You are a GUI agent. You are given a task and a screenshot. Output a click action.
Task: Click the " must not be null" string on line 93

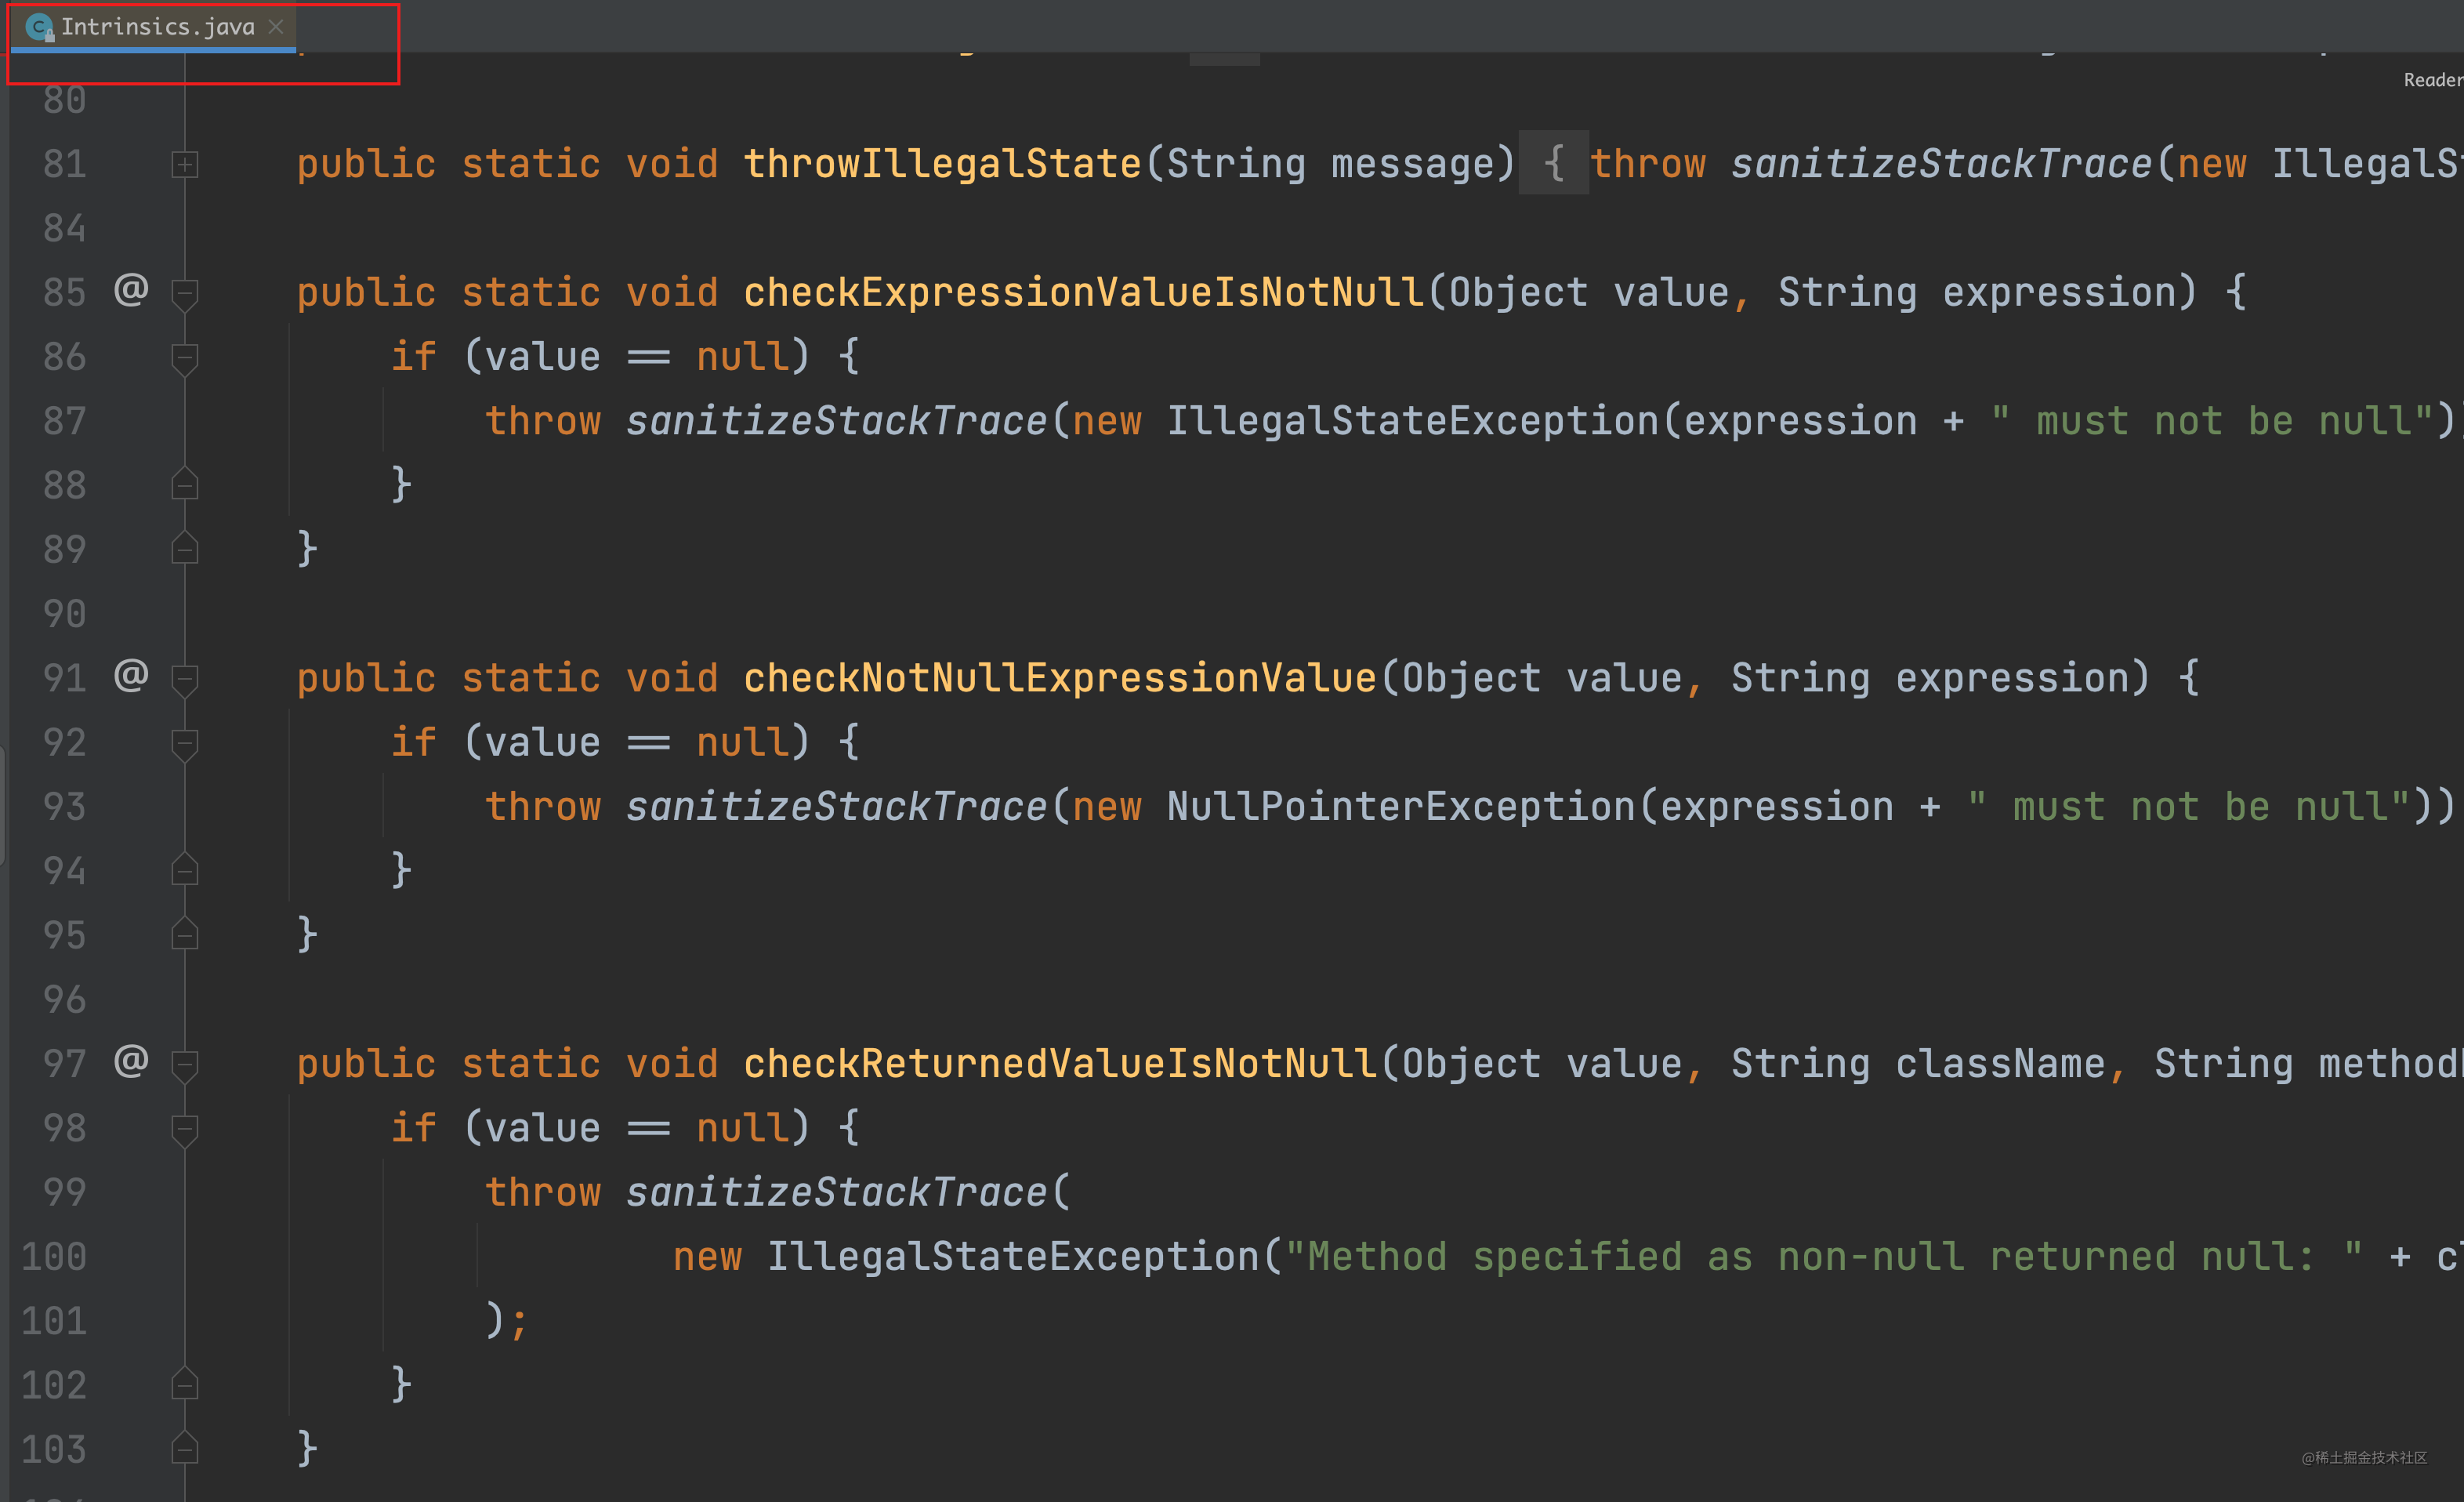(2189, 807)
